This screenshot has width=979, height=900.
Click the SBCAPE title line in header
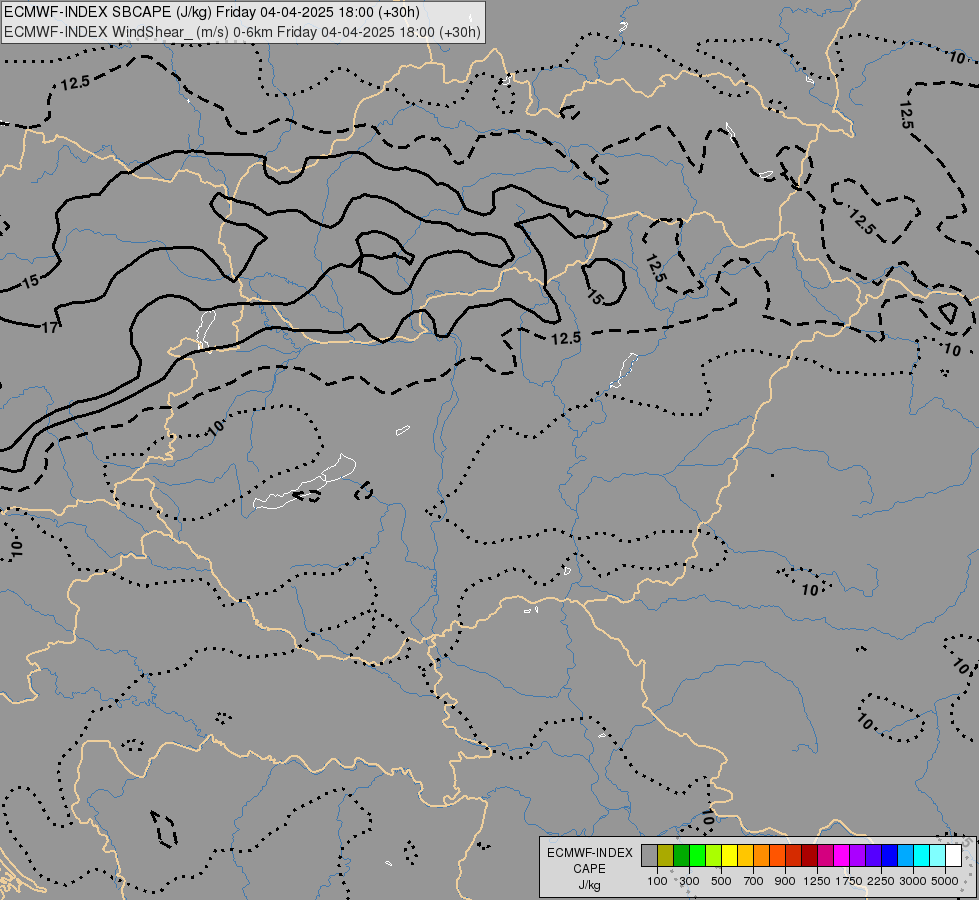pos(212,12)
